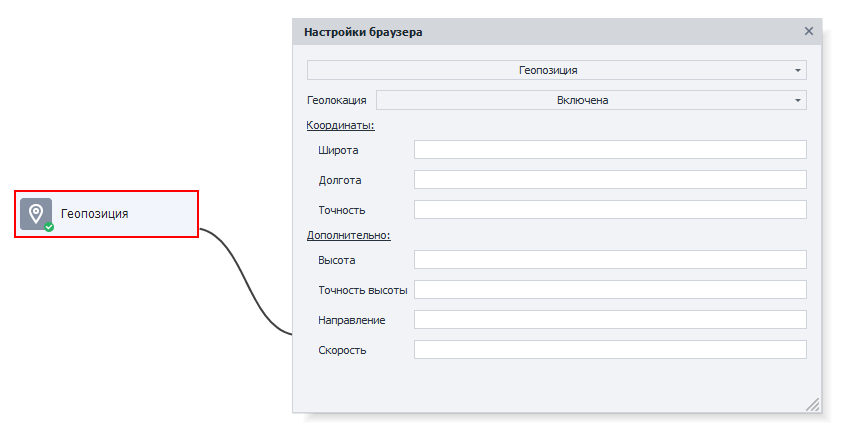This screenshot has height=445, width=854.
Task: Click the Высота input field
Action: coord(610,260)
